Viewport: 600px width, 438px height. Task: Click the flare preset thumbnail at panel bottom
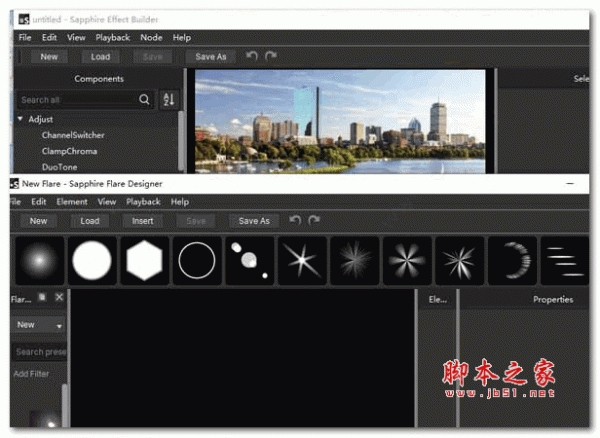pyautogui.click(x=46, y=419)
